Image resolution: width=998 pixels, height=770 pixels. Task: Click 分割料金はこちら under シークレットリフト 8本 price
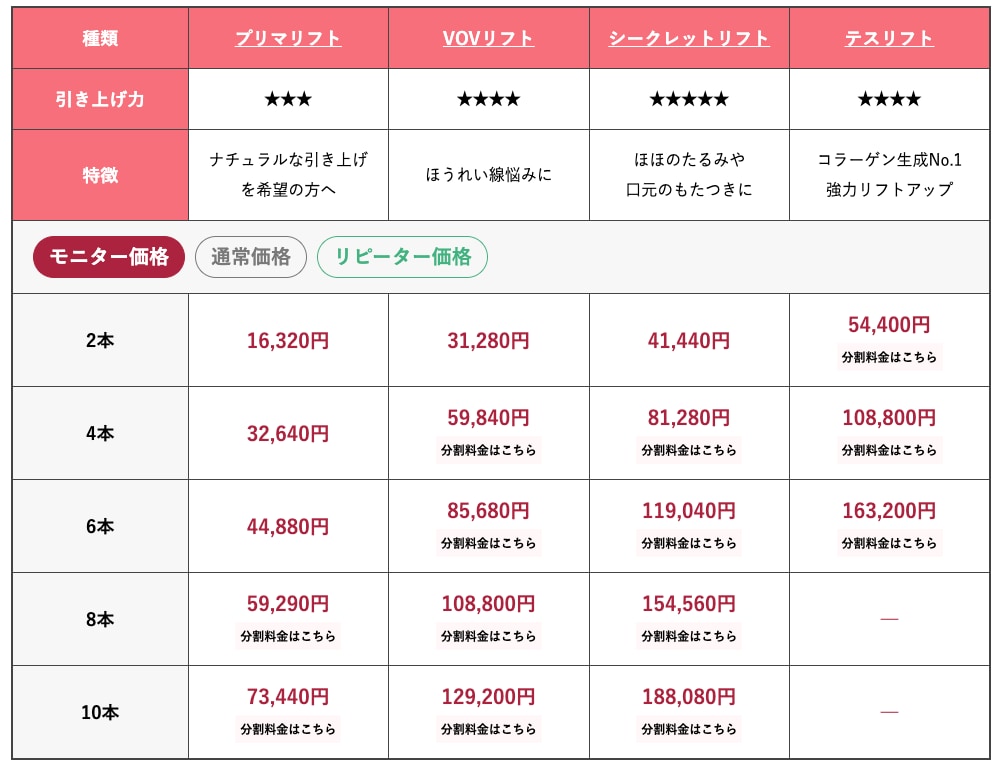coord(689,636)
